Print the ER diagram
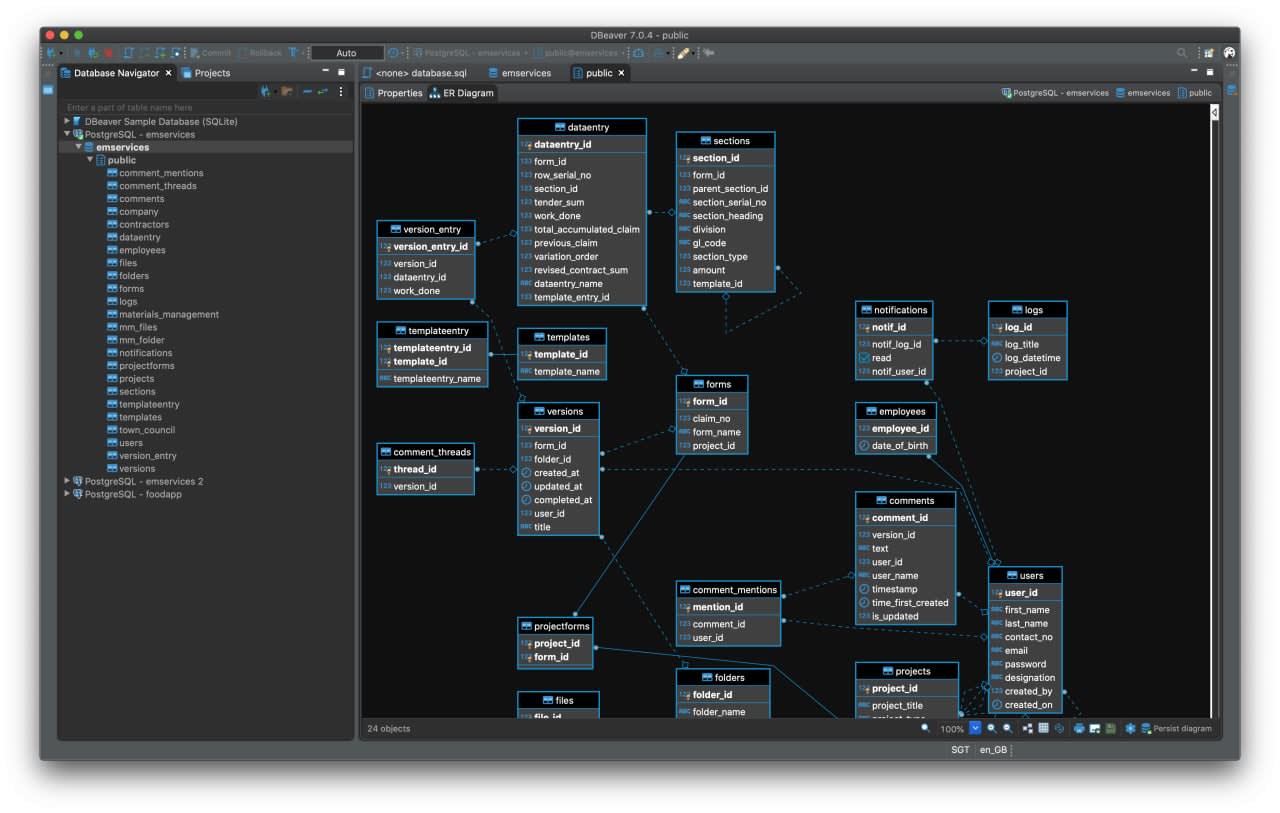This screenshot has height=813, width=1280. pyautogui.click(x=1079, y=729)
